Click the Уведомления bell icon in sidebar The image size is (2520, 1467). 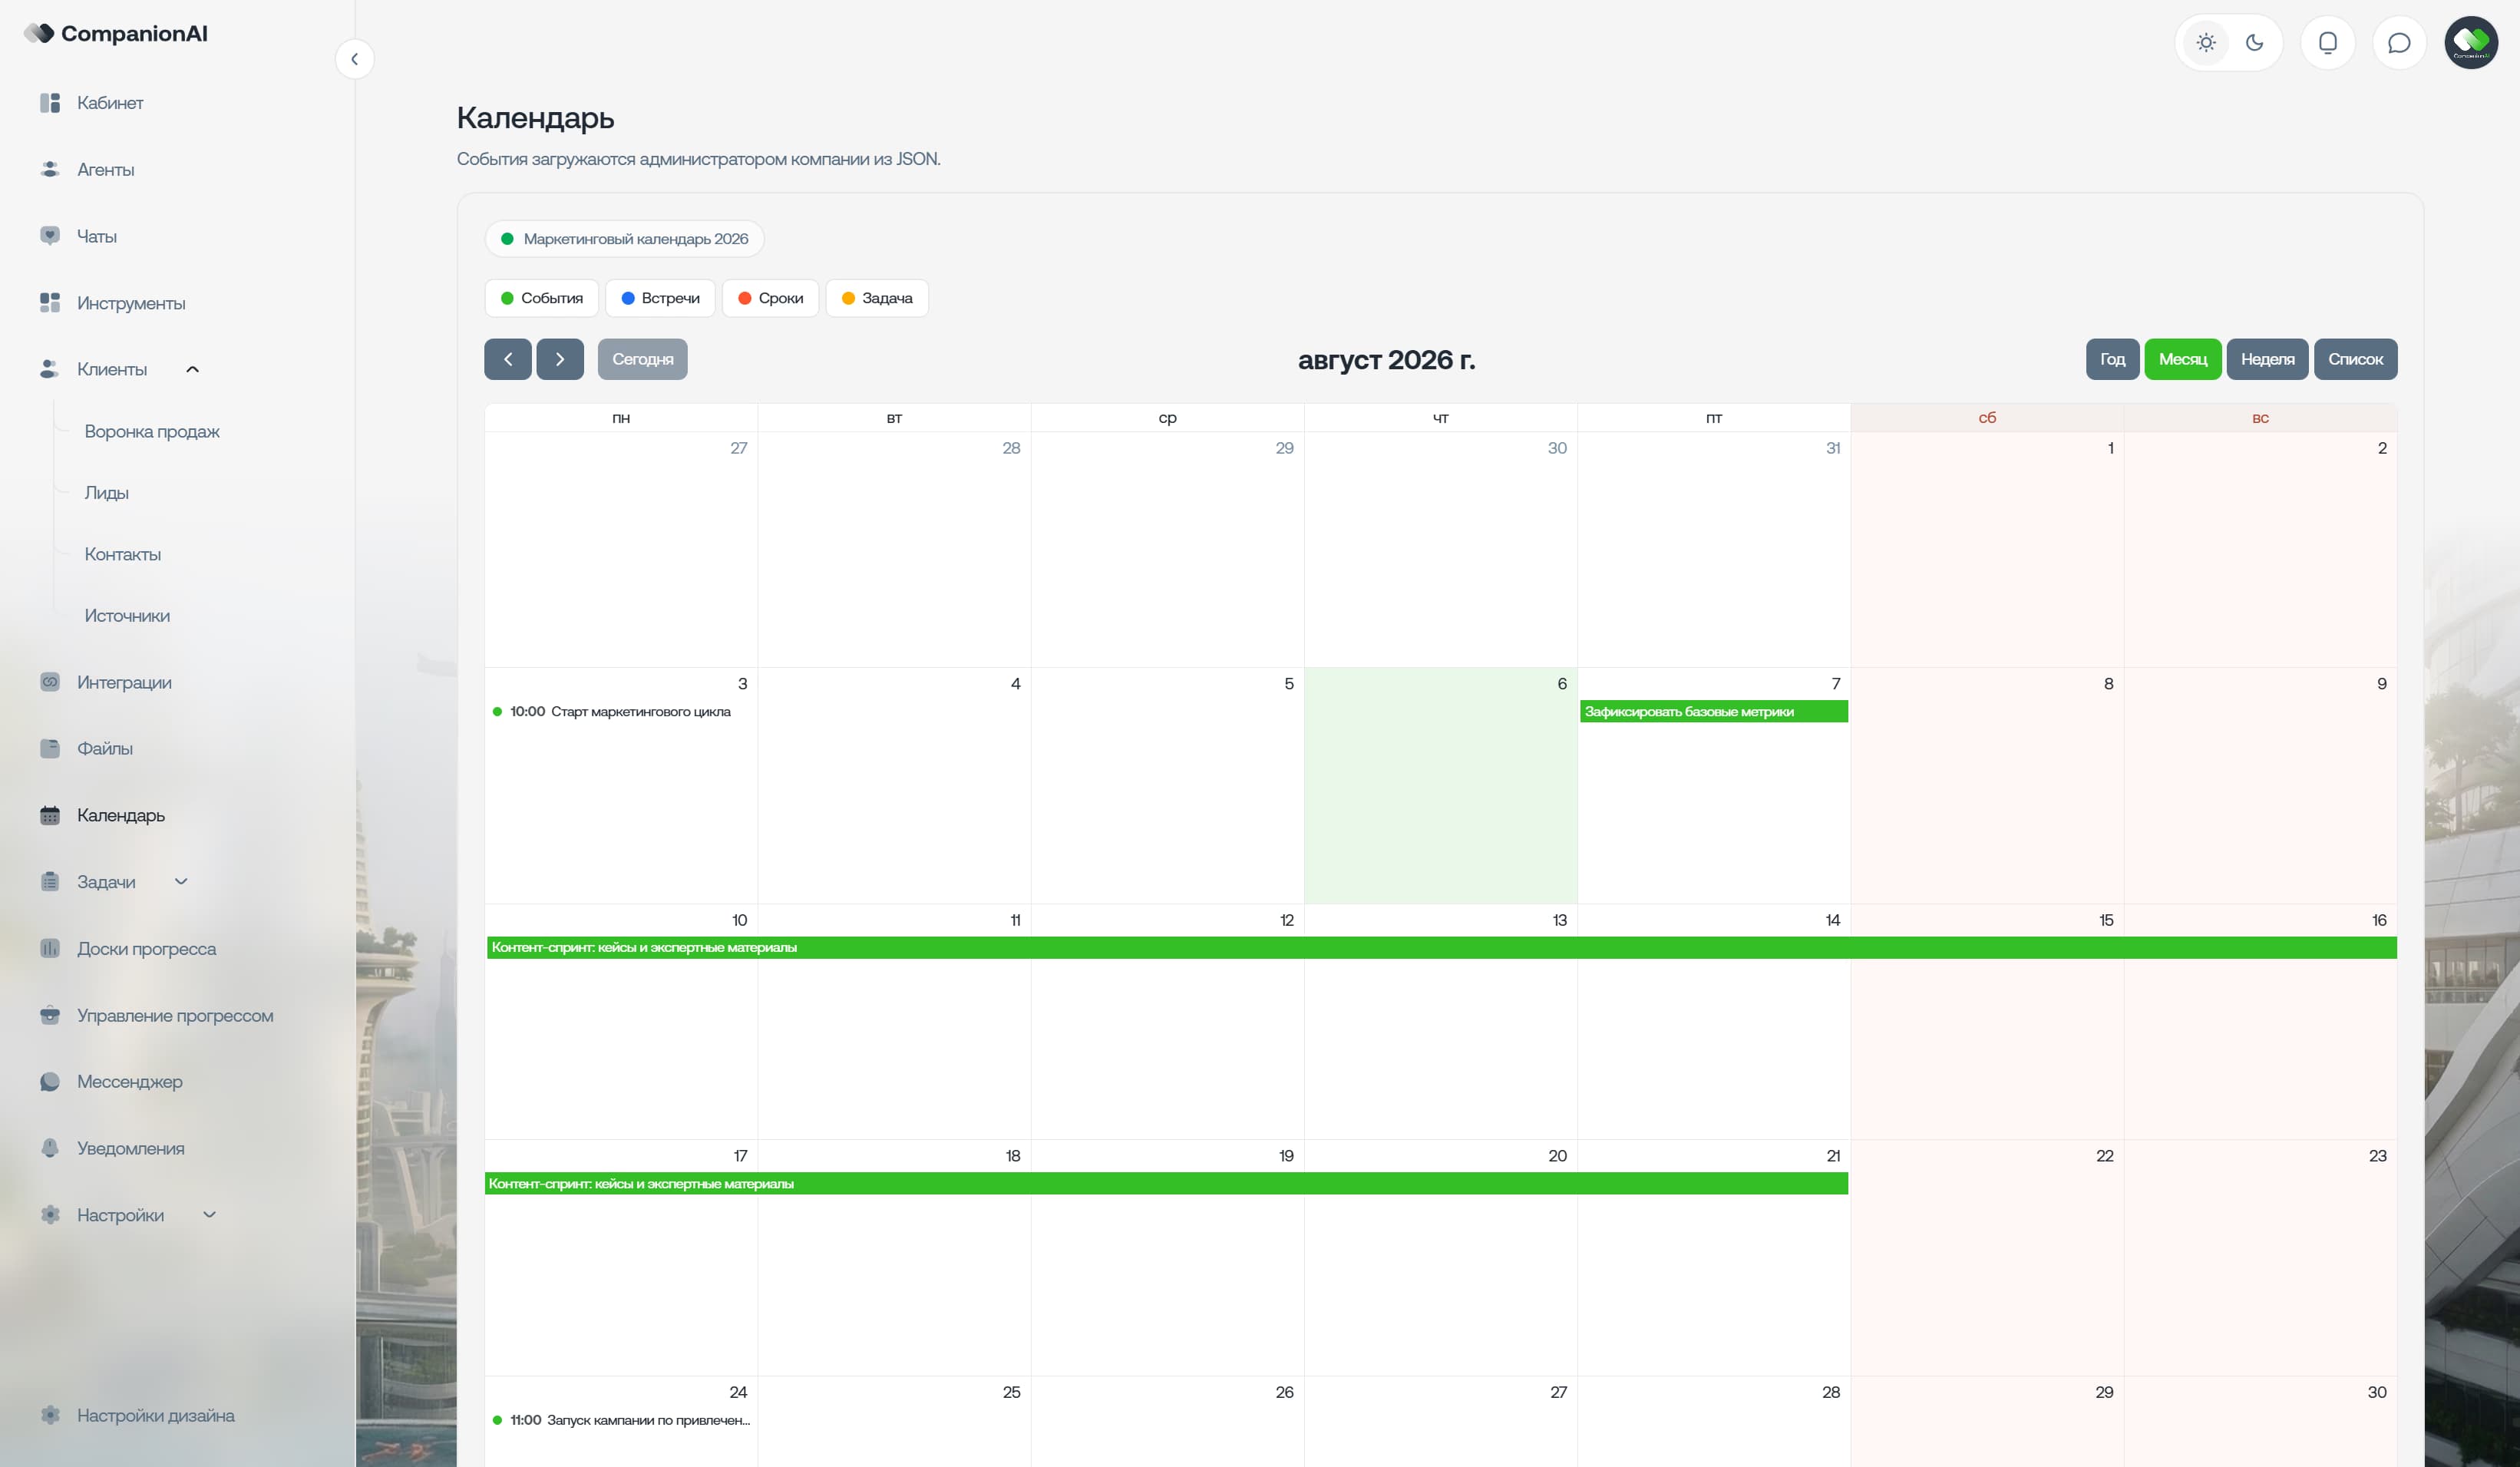coord(50,1148)
